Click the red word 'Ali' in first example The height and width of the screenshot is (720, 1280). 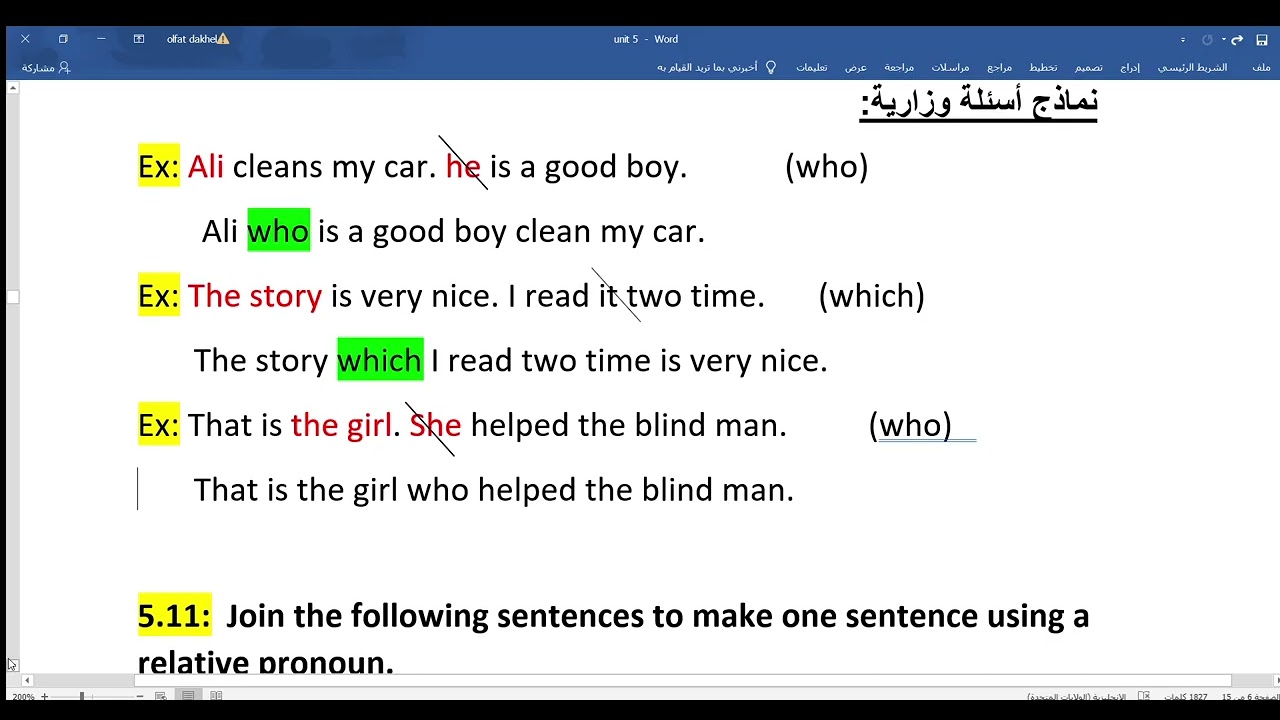[205, 166]
